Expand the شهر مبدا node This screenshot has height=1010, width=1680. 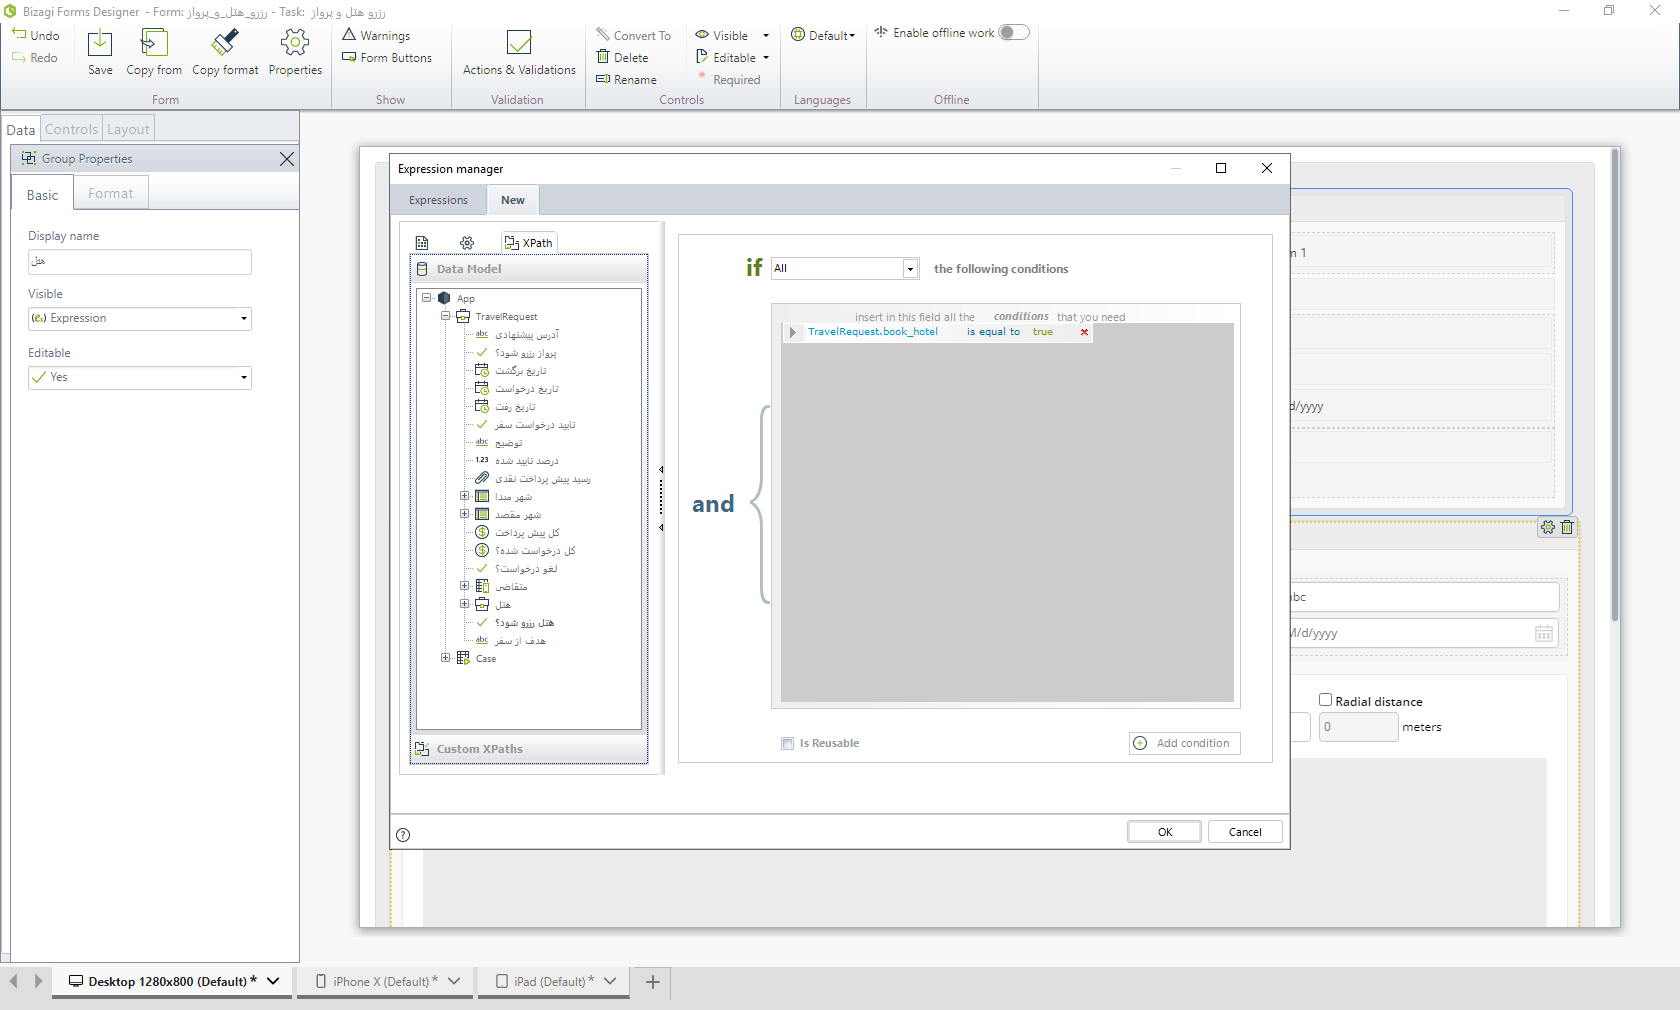[x=464, y=496]
